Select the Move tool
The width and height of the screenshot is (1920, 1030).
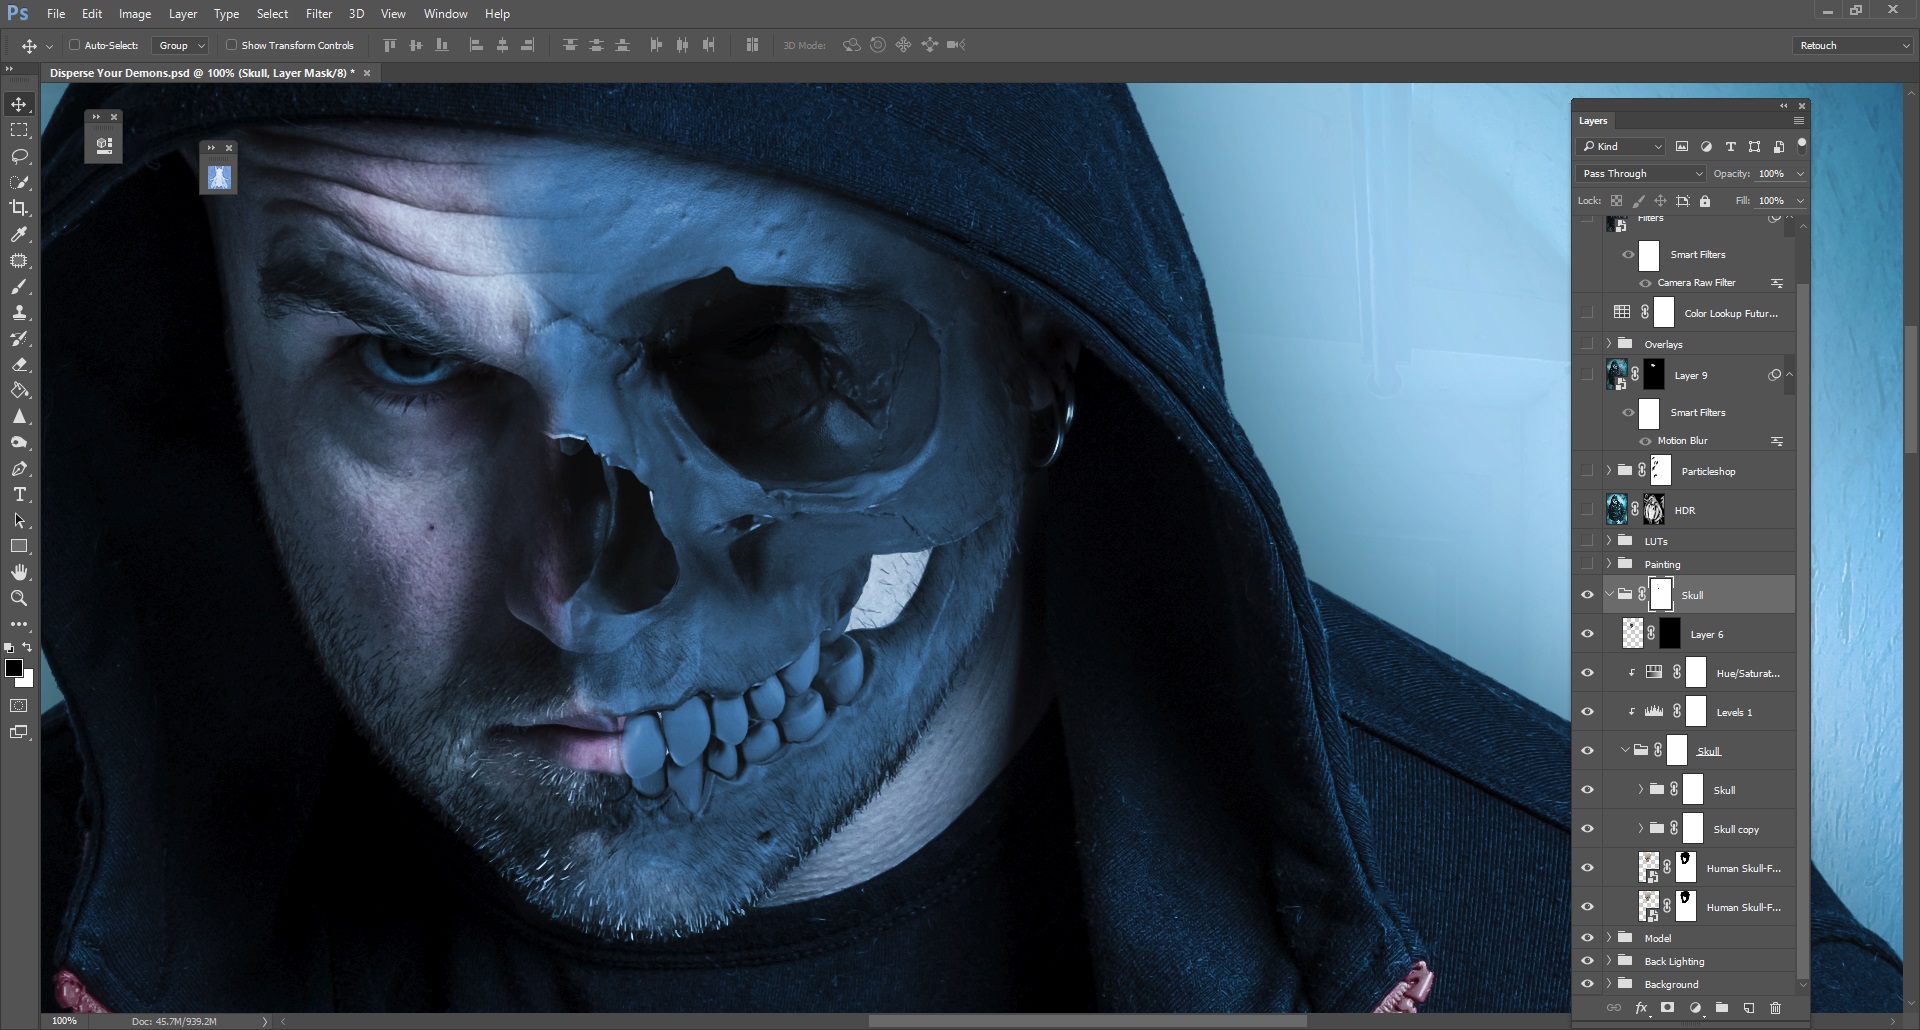pos(18,103)
